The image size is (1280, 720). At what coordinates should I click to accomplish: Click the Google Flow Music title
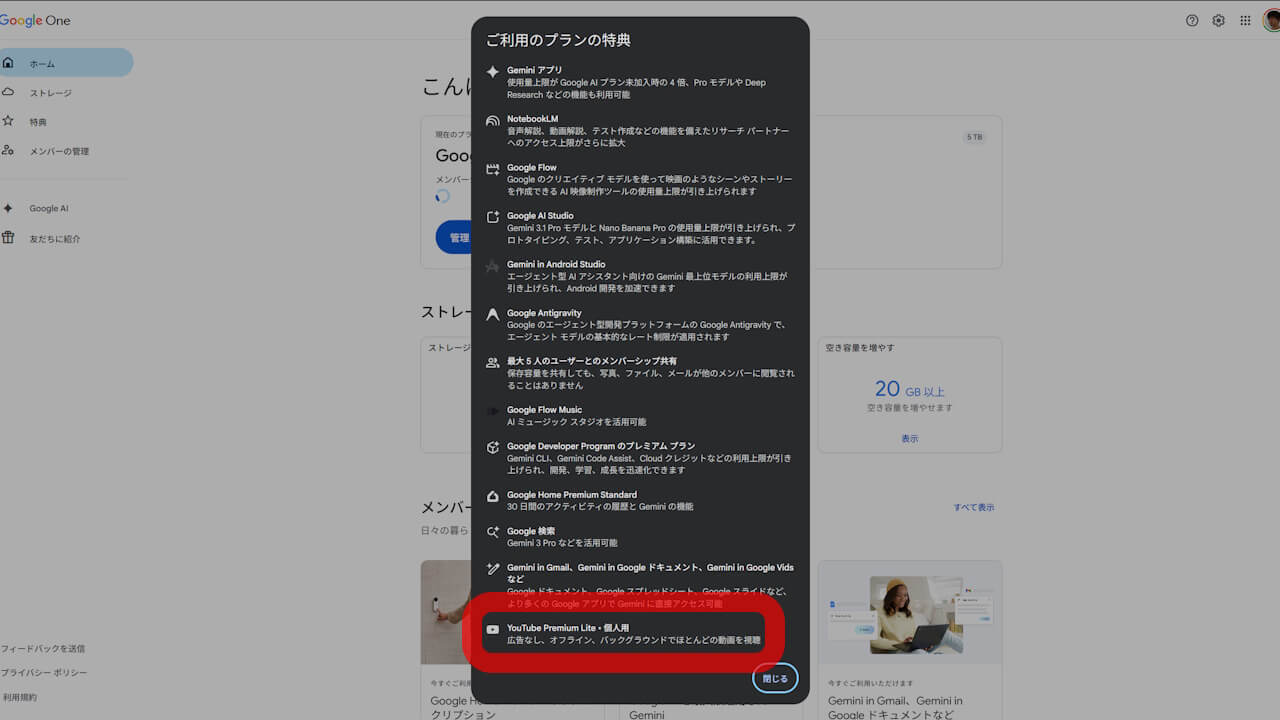[x=544, y=410]
